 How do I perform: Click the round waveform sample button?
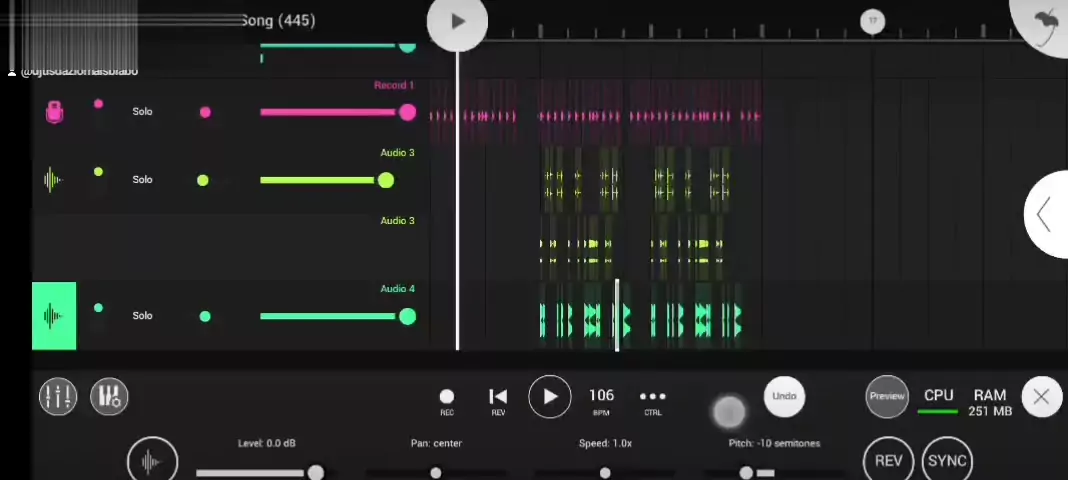point(152,461)
